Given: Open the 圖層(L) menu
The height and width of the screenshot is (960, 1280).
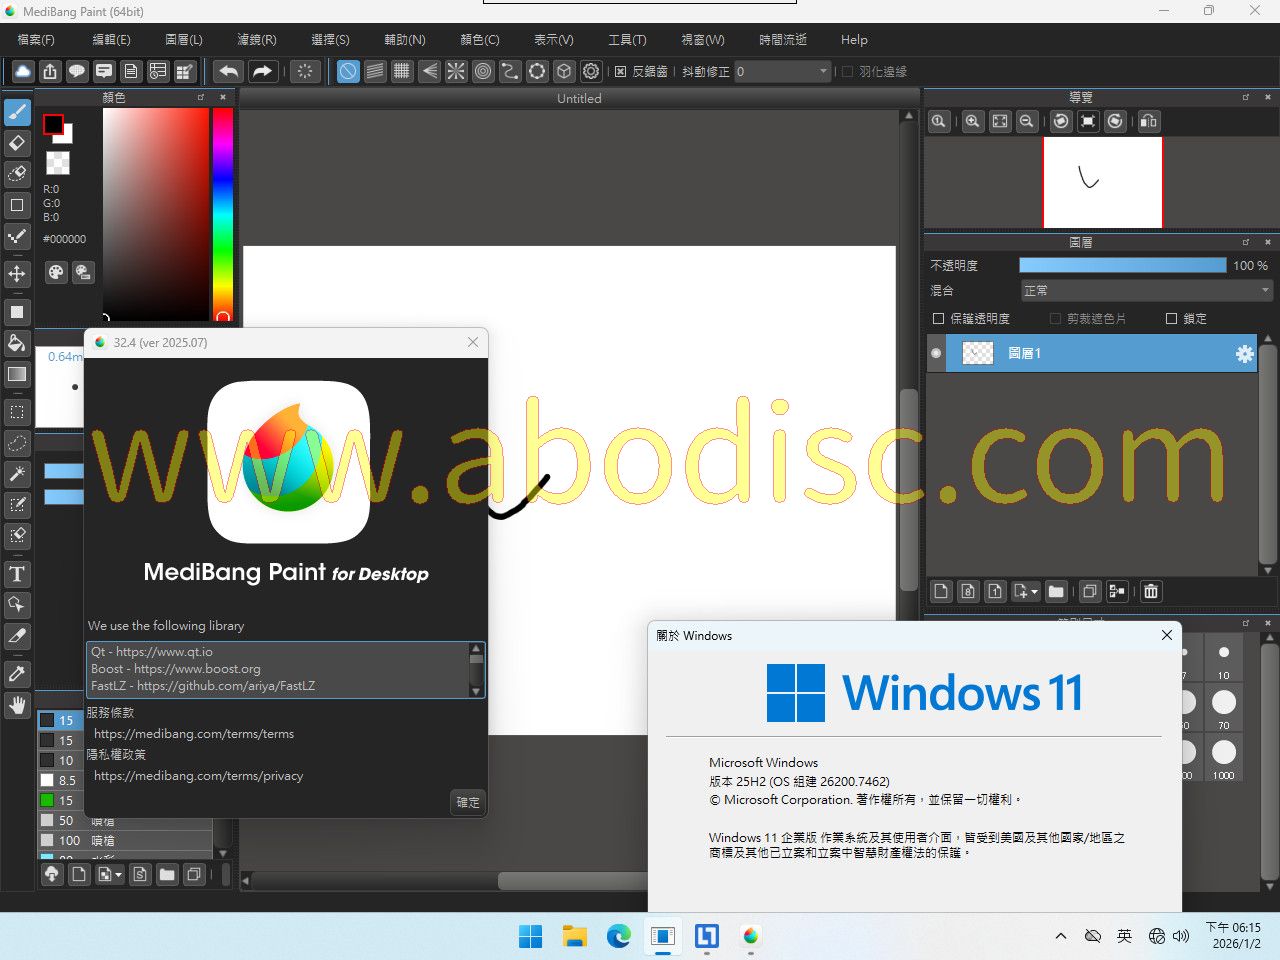Looking at the screenshot, I should [x=183, y=40].
